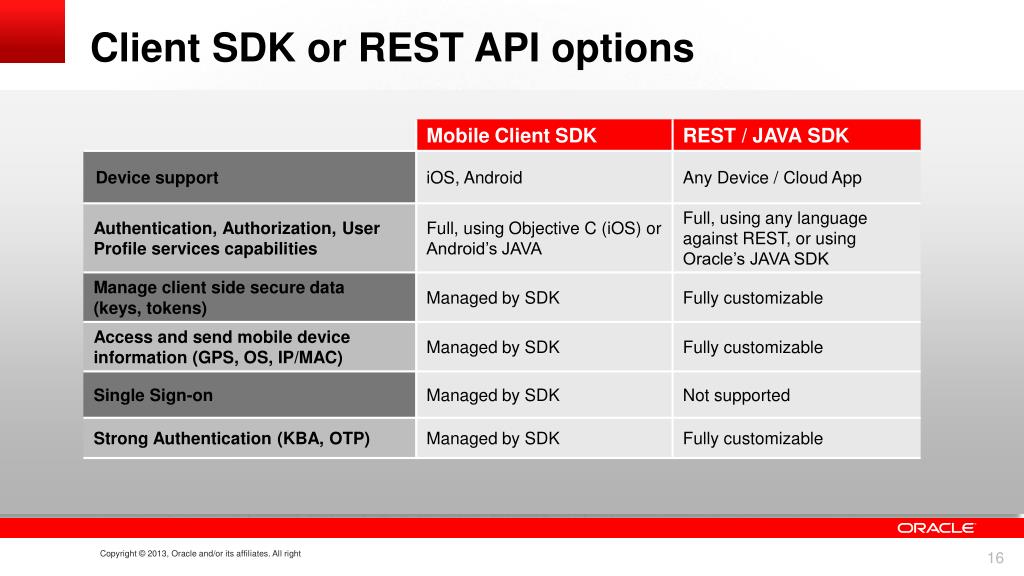The width and height of the screenshot is (1024, 576).
Task: Click the copyright 2013 Oracle notice
Action: click(x=200, y=553)
